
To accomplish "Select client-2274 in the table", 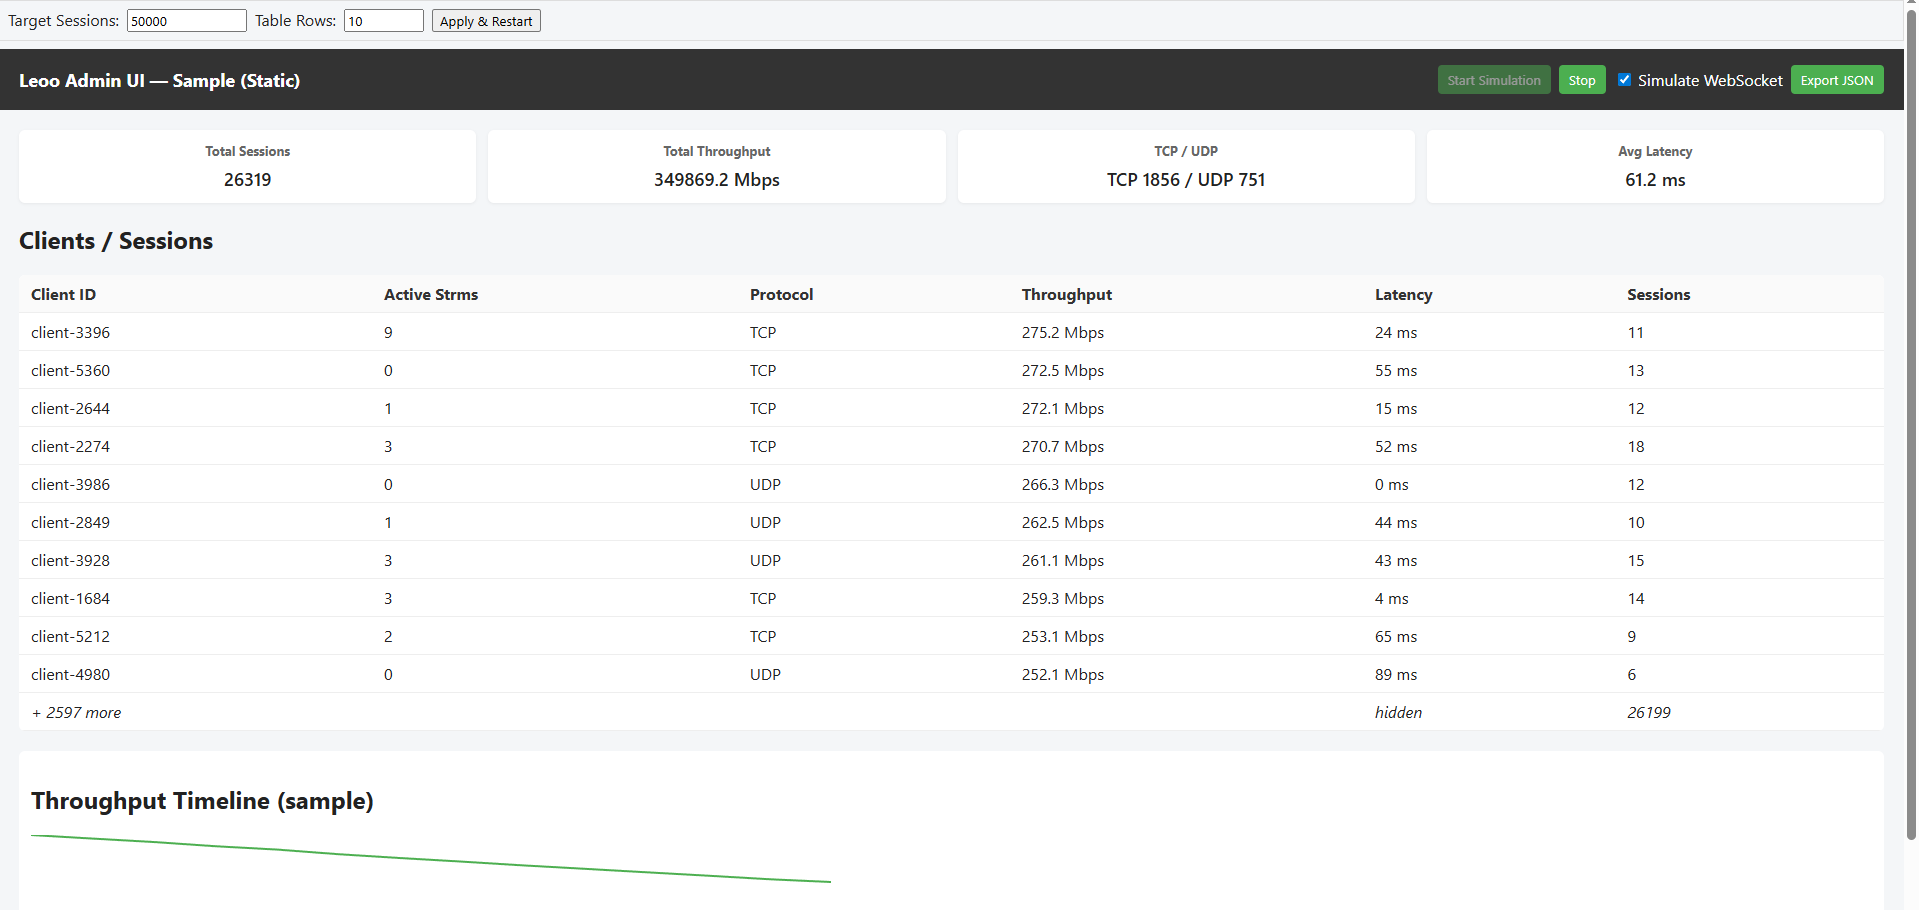I will point(70,446).
